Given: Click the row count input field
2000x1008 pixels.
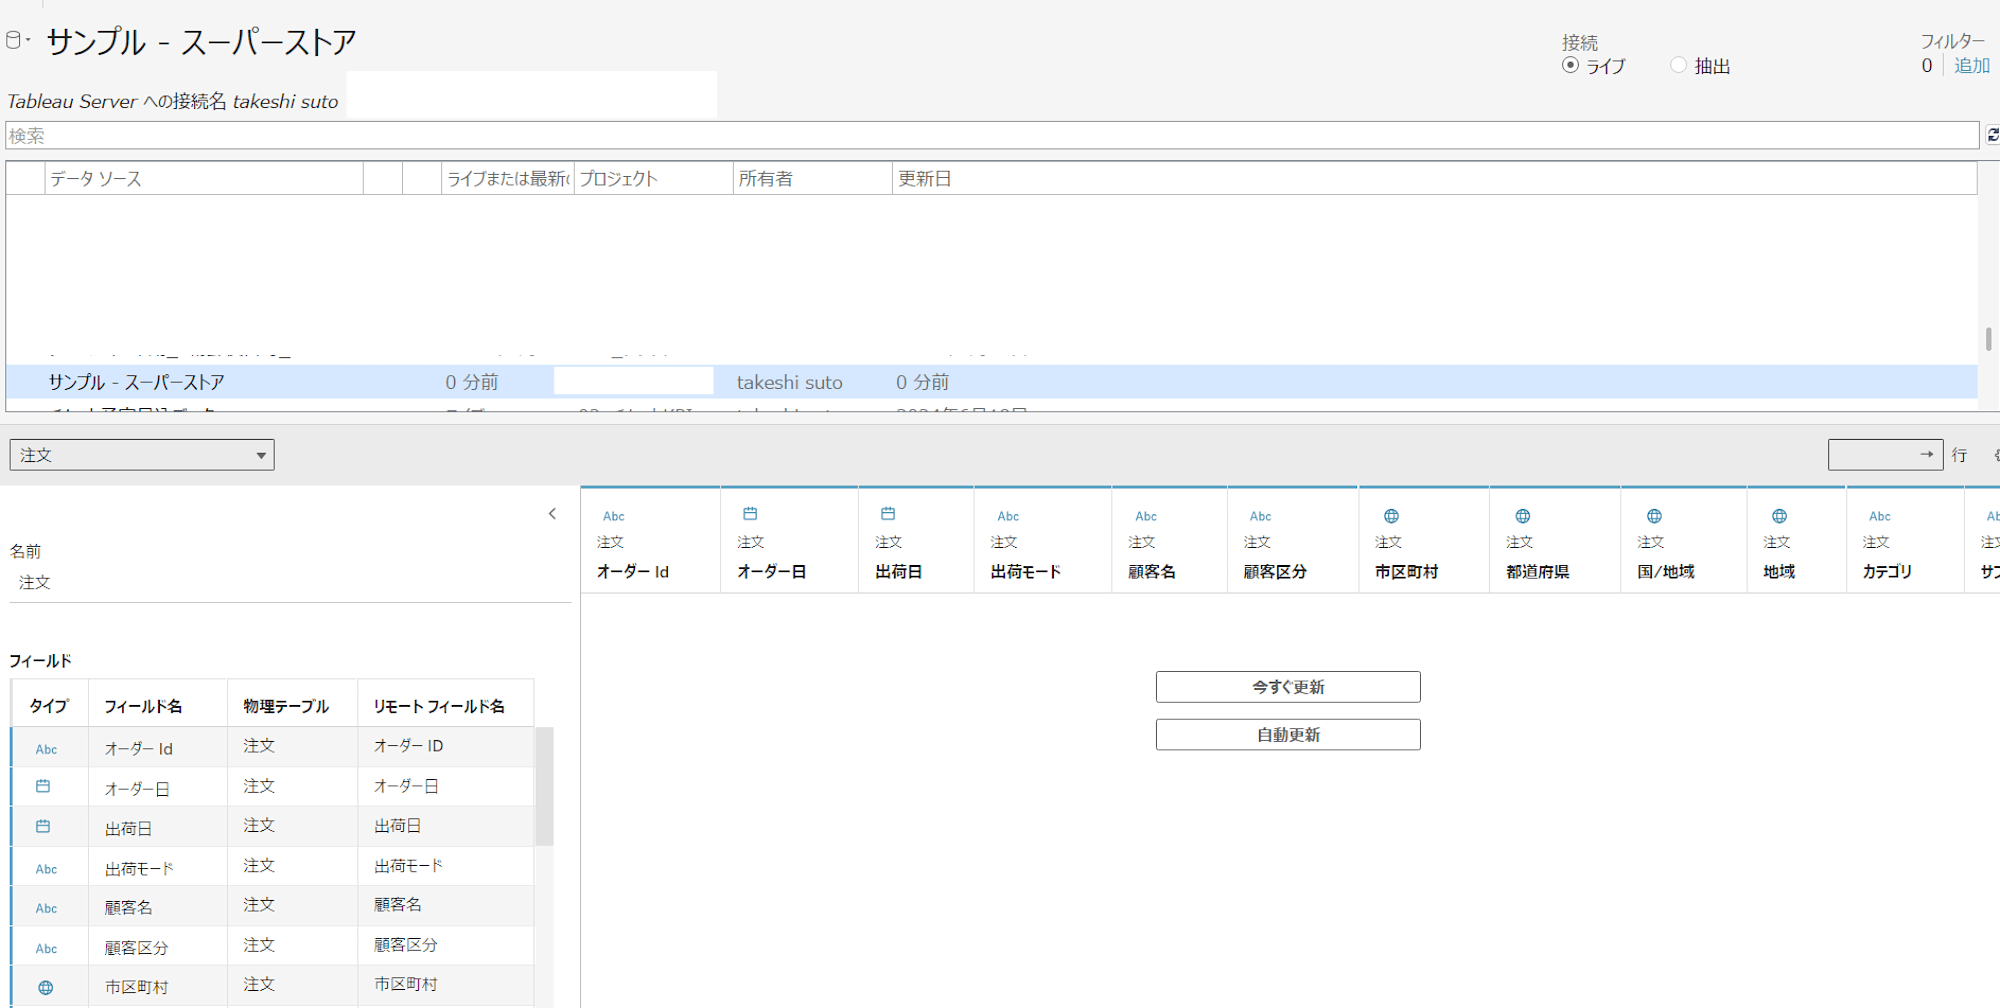Looking at the screenshot, I should pyautogui.click(x=1885, y=455).
